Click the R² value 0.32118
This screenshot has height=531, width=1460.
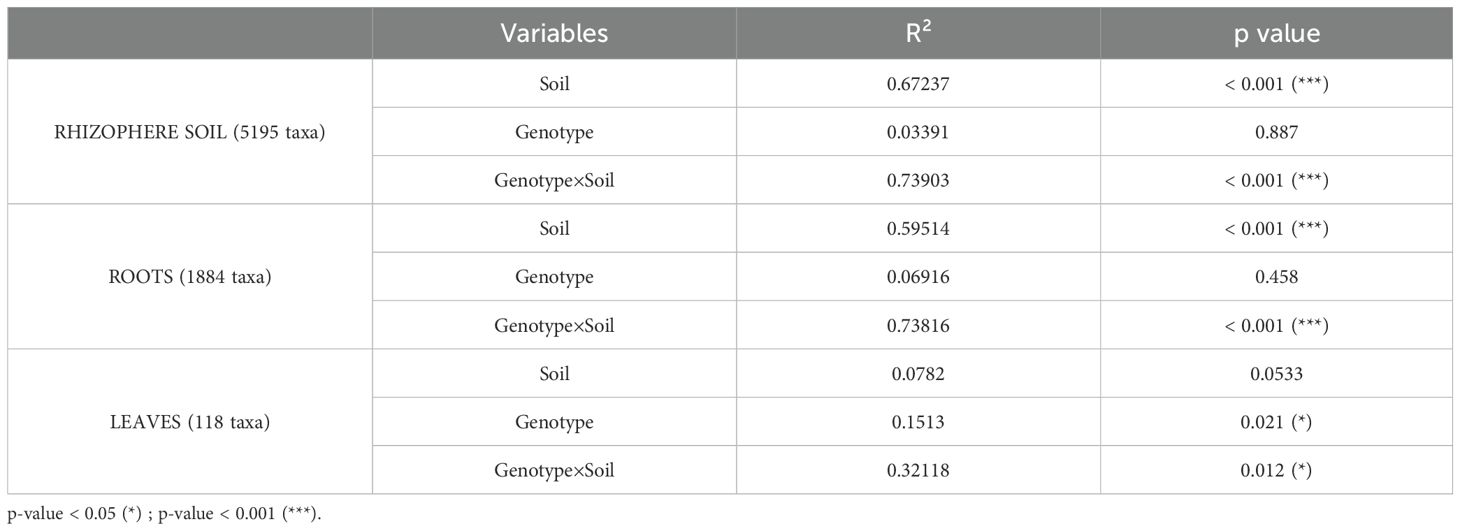tap(918, 470)
